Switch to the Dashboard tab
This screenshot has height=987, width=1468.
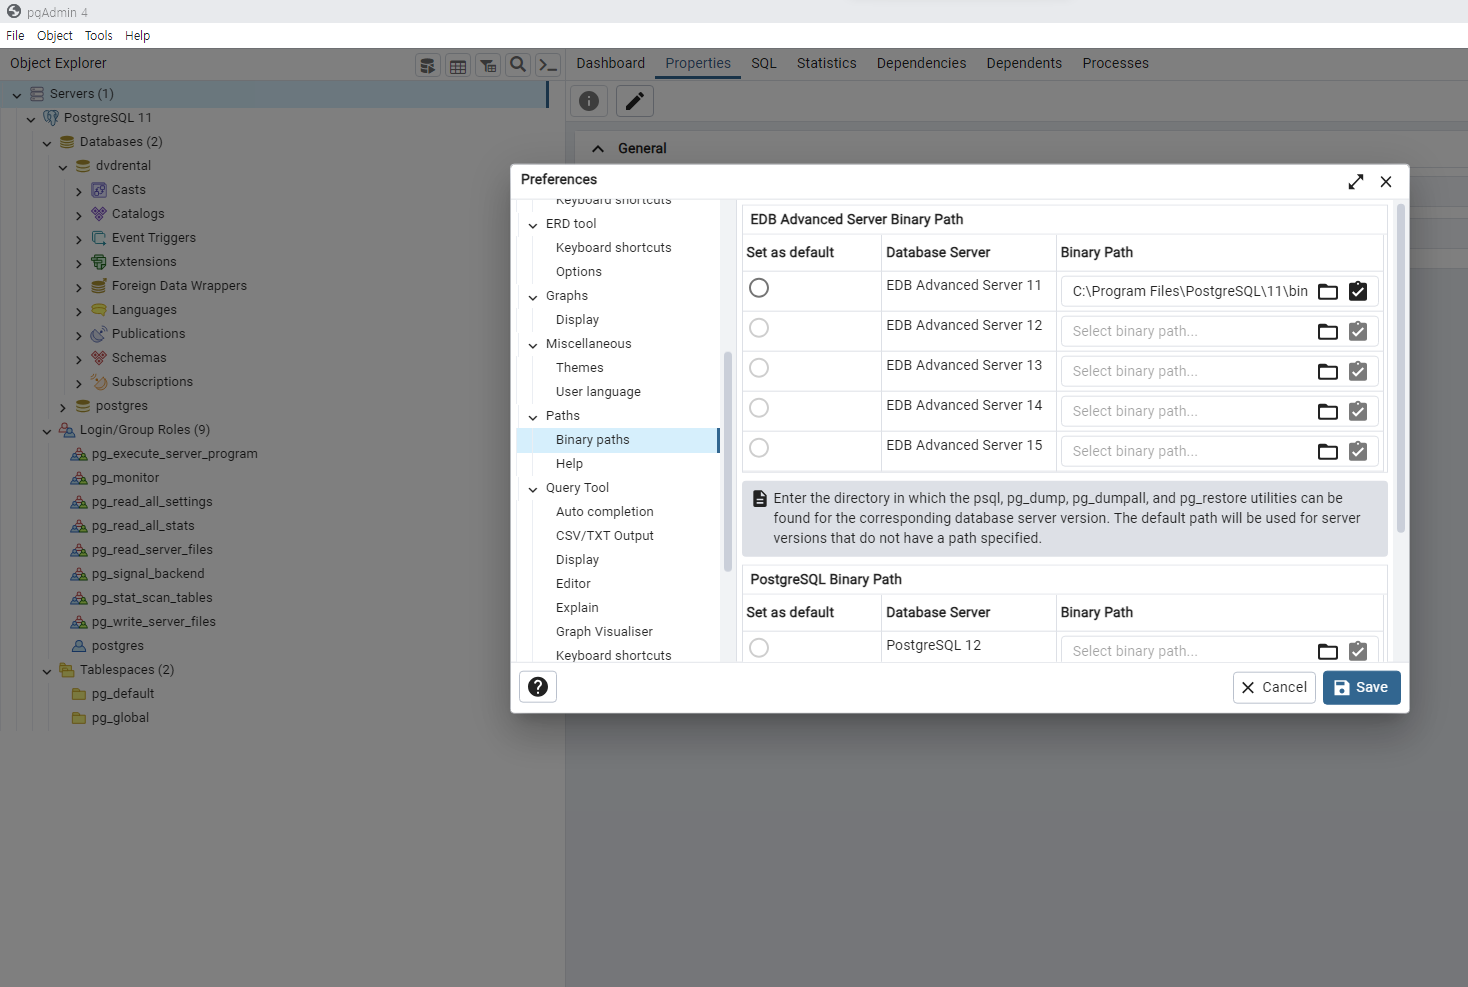(611, 63)
